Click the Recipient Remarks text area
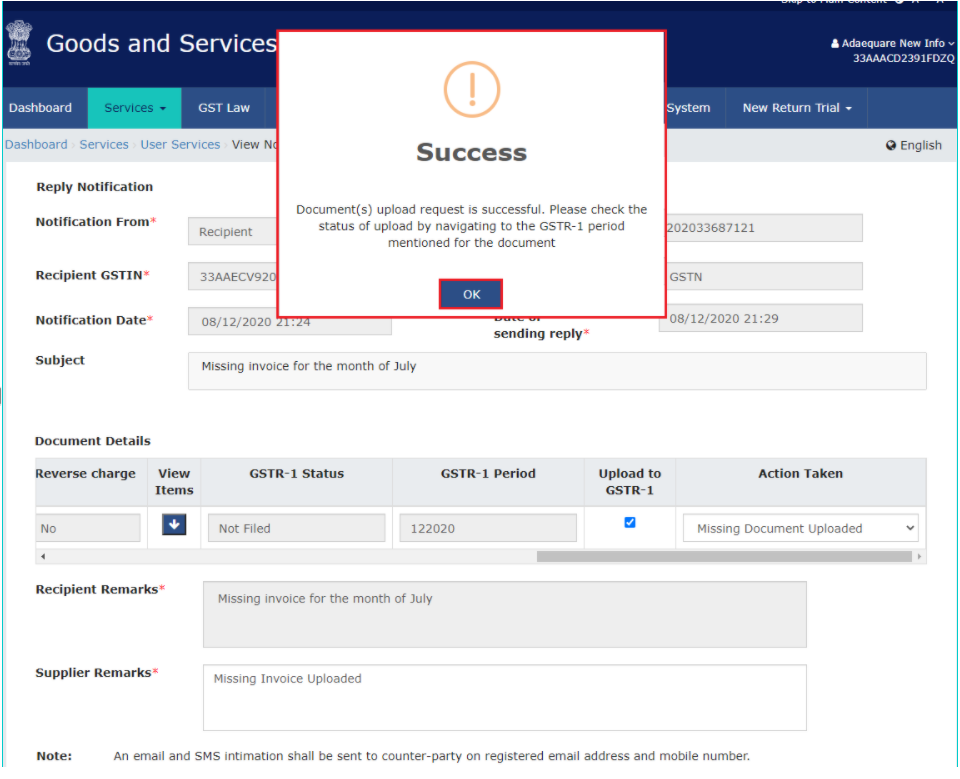This screenshot has width=960, height=779. click(504, 614)
